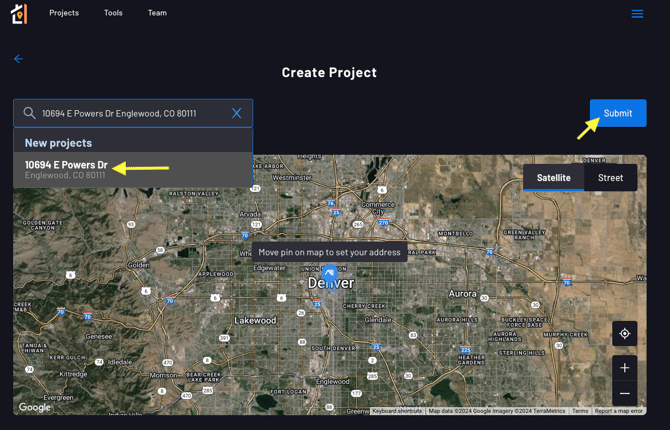
Task: Select the 10694 E Powers Dr suggestion
Action: 133,170
